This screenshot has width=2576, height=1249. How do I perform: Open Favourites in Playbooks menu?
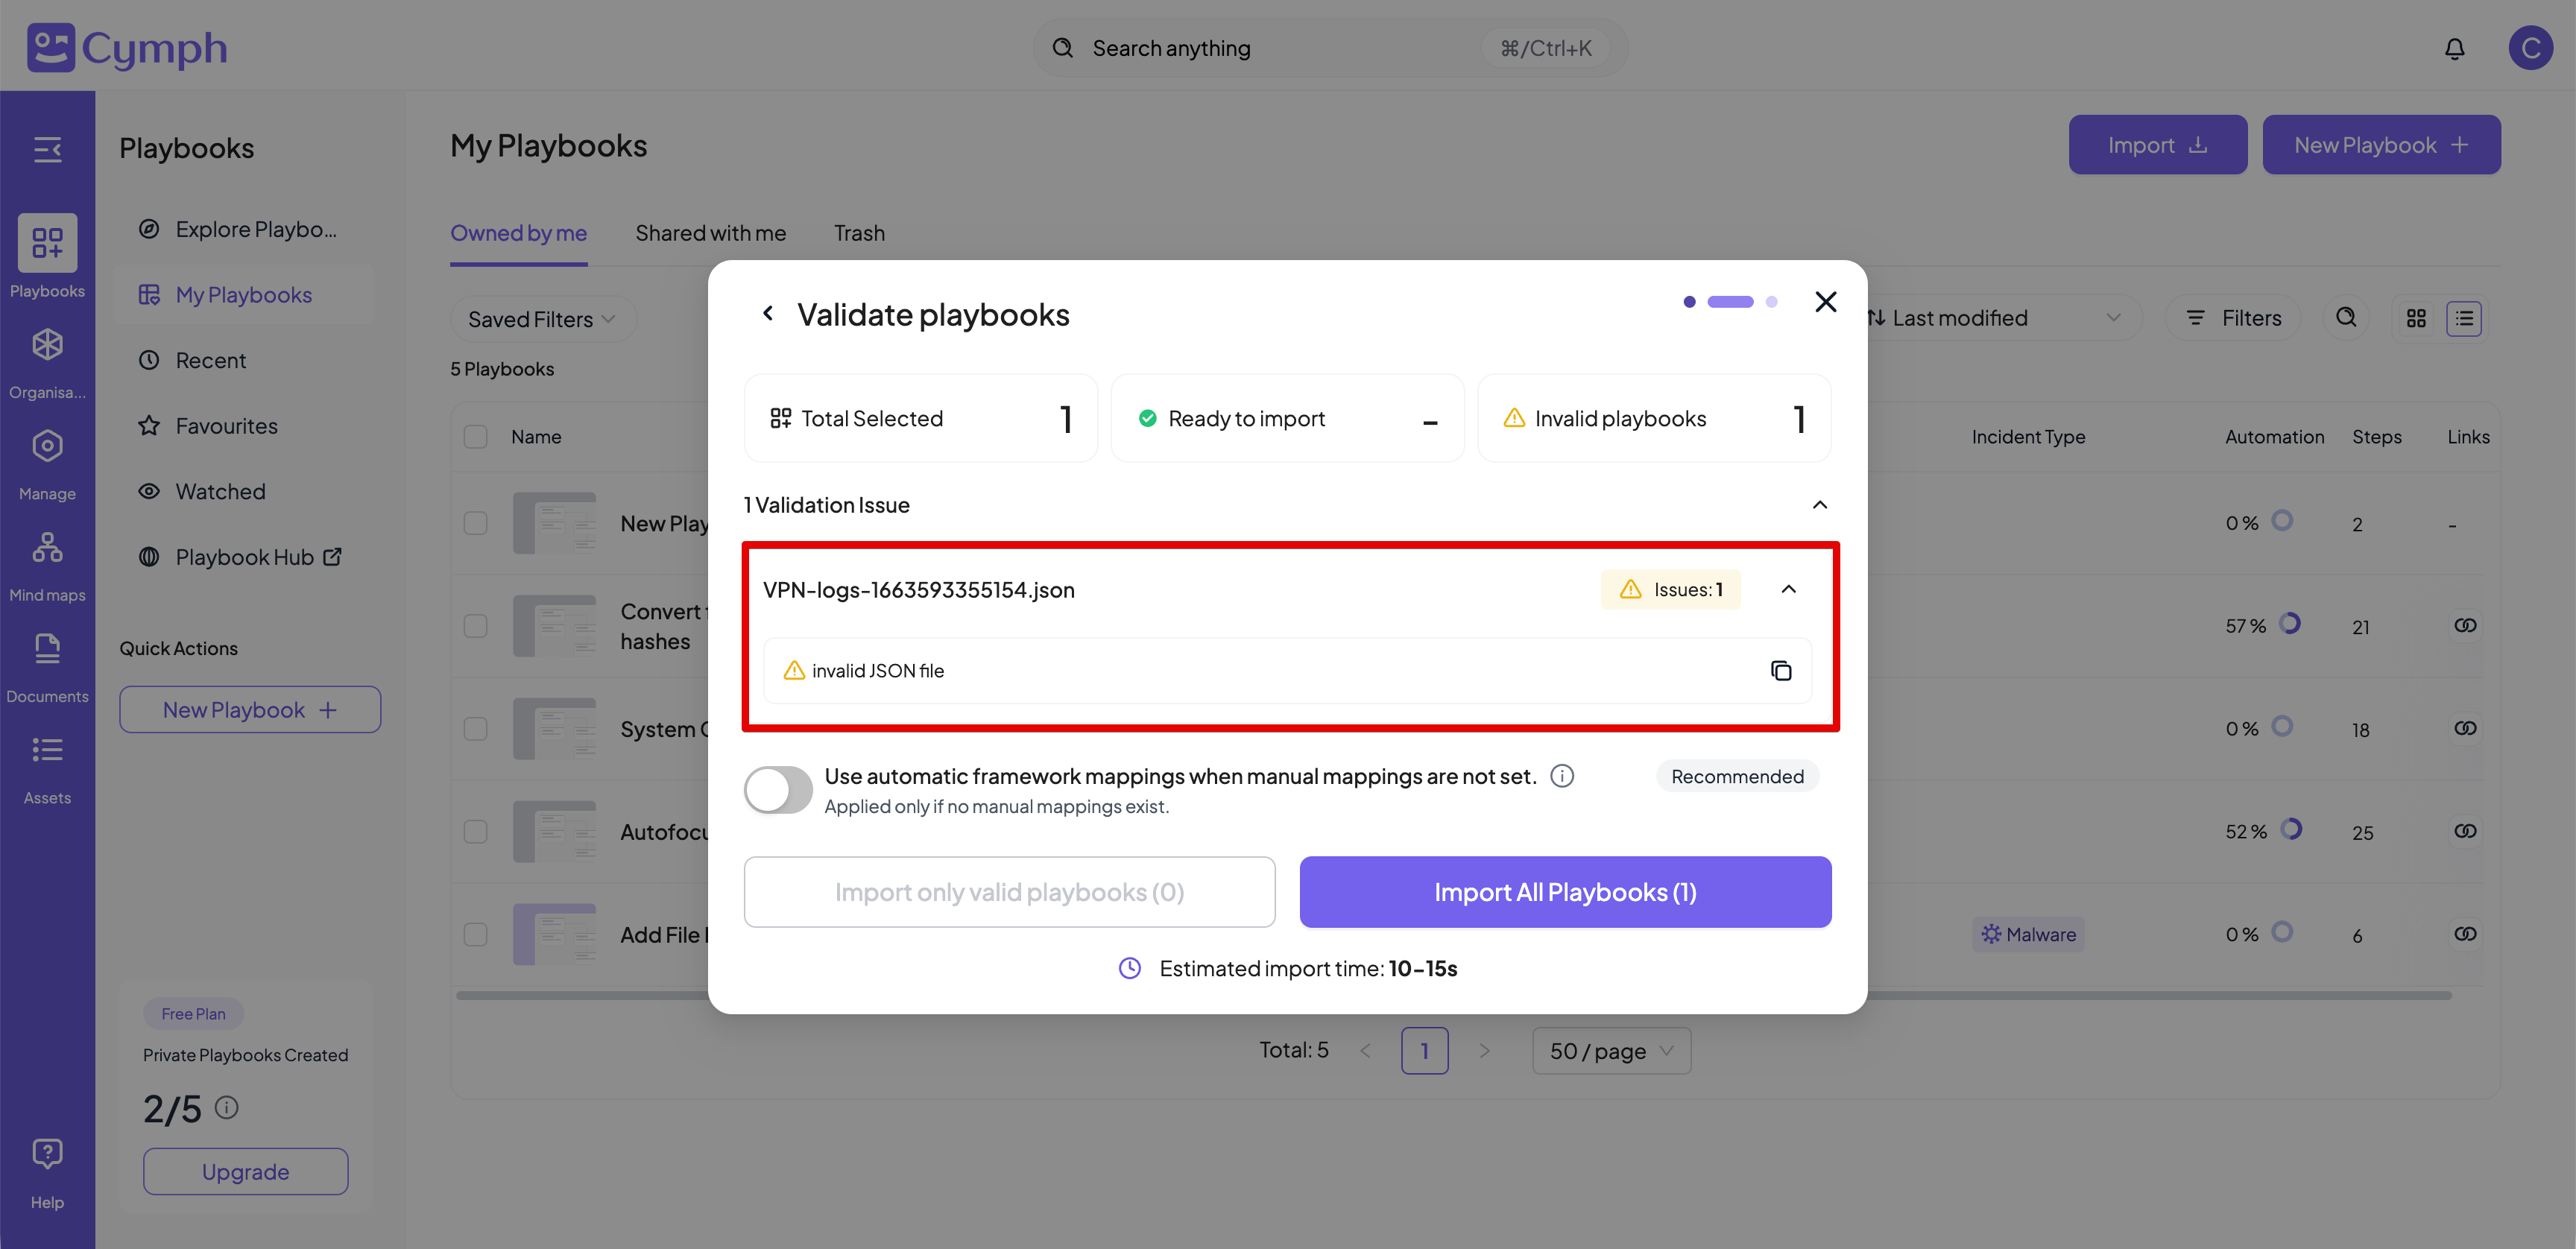pyautogui.click(x=226, y=426)
